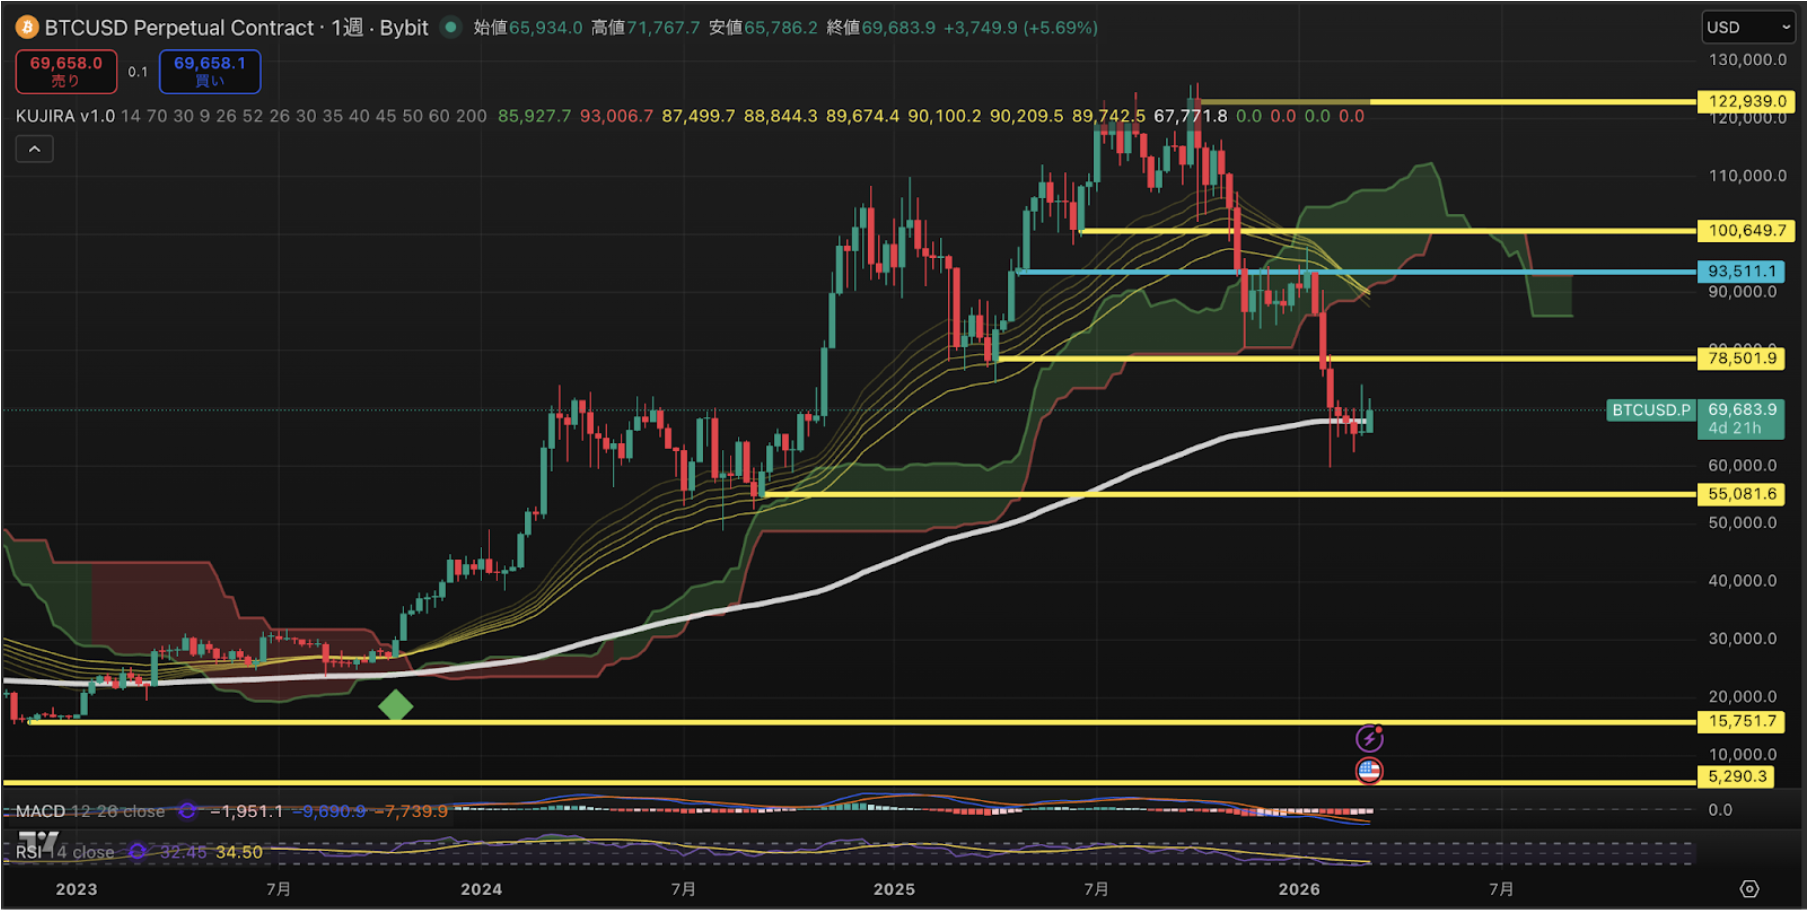Click the MACD indicator loading circle icon
The height and width of the screenshot is (910, 1808).
(187, 811)
